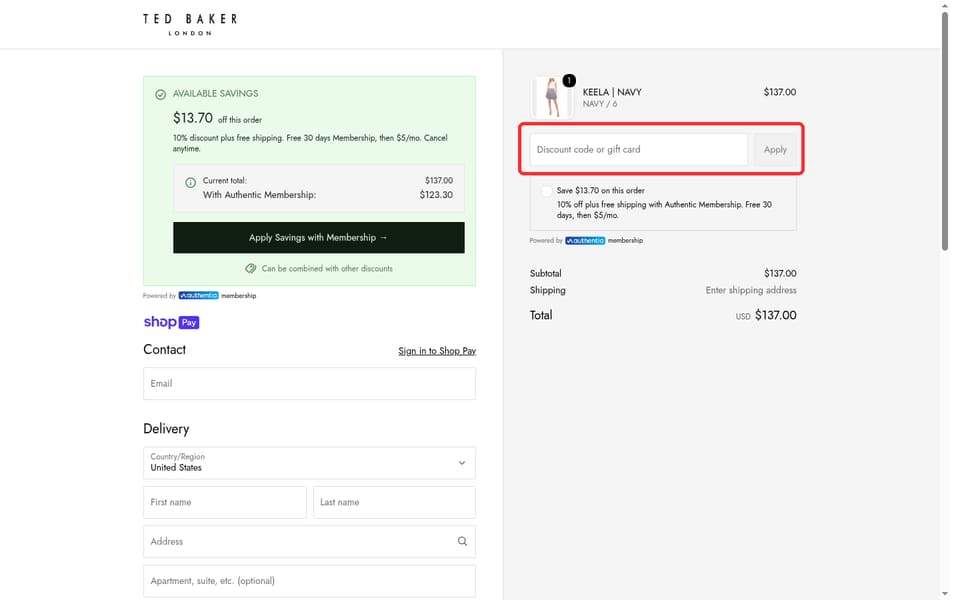Click the Apartment, suite, etc. field
The image size is (960, 600).
[x=309, y=580]
